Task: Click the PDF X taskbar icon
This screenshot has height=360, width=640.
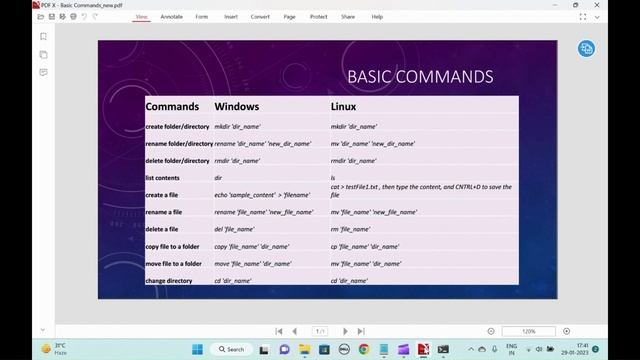Action: (x=423, y=349)
